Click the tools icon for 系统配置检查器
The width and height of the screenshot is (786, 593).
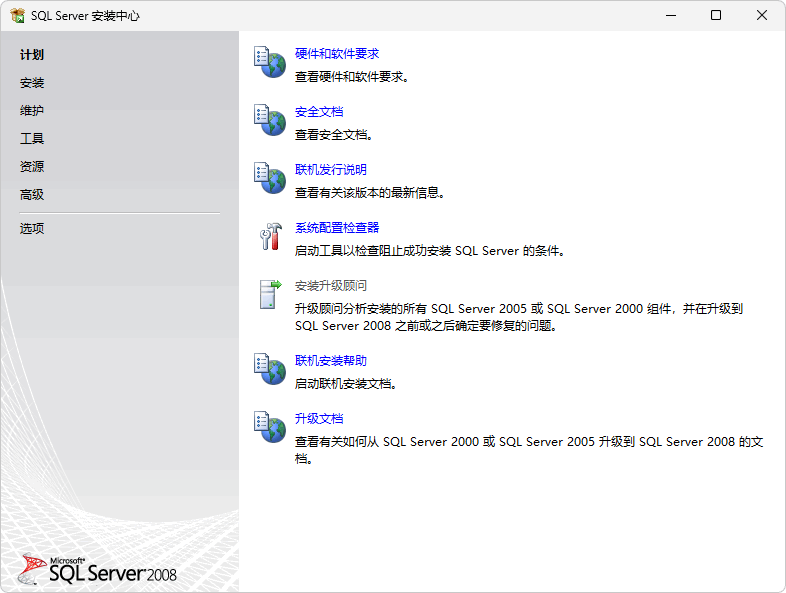[270, 236]
